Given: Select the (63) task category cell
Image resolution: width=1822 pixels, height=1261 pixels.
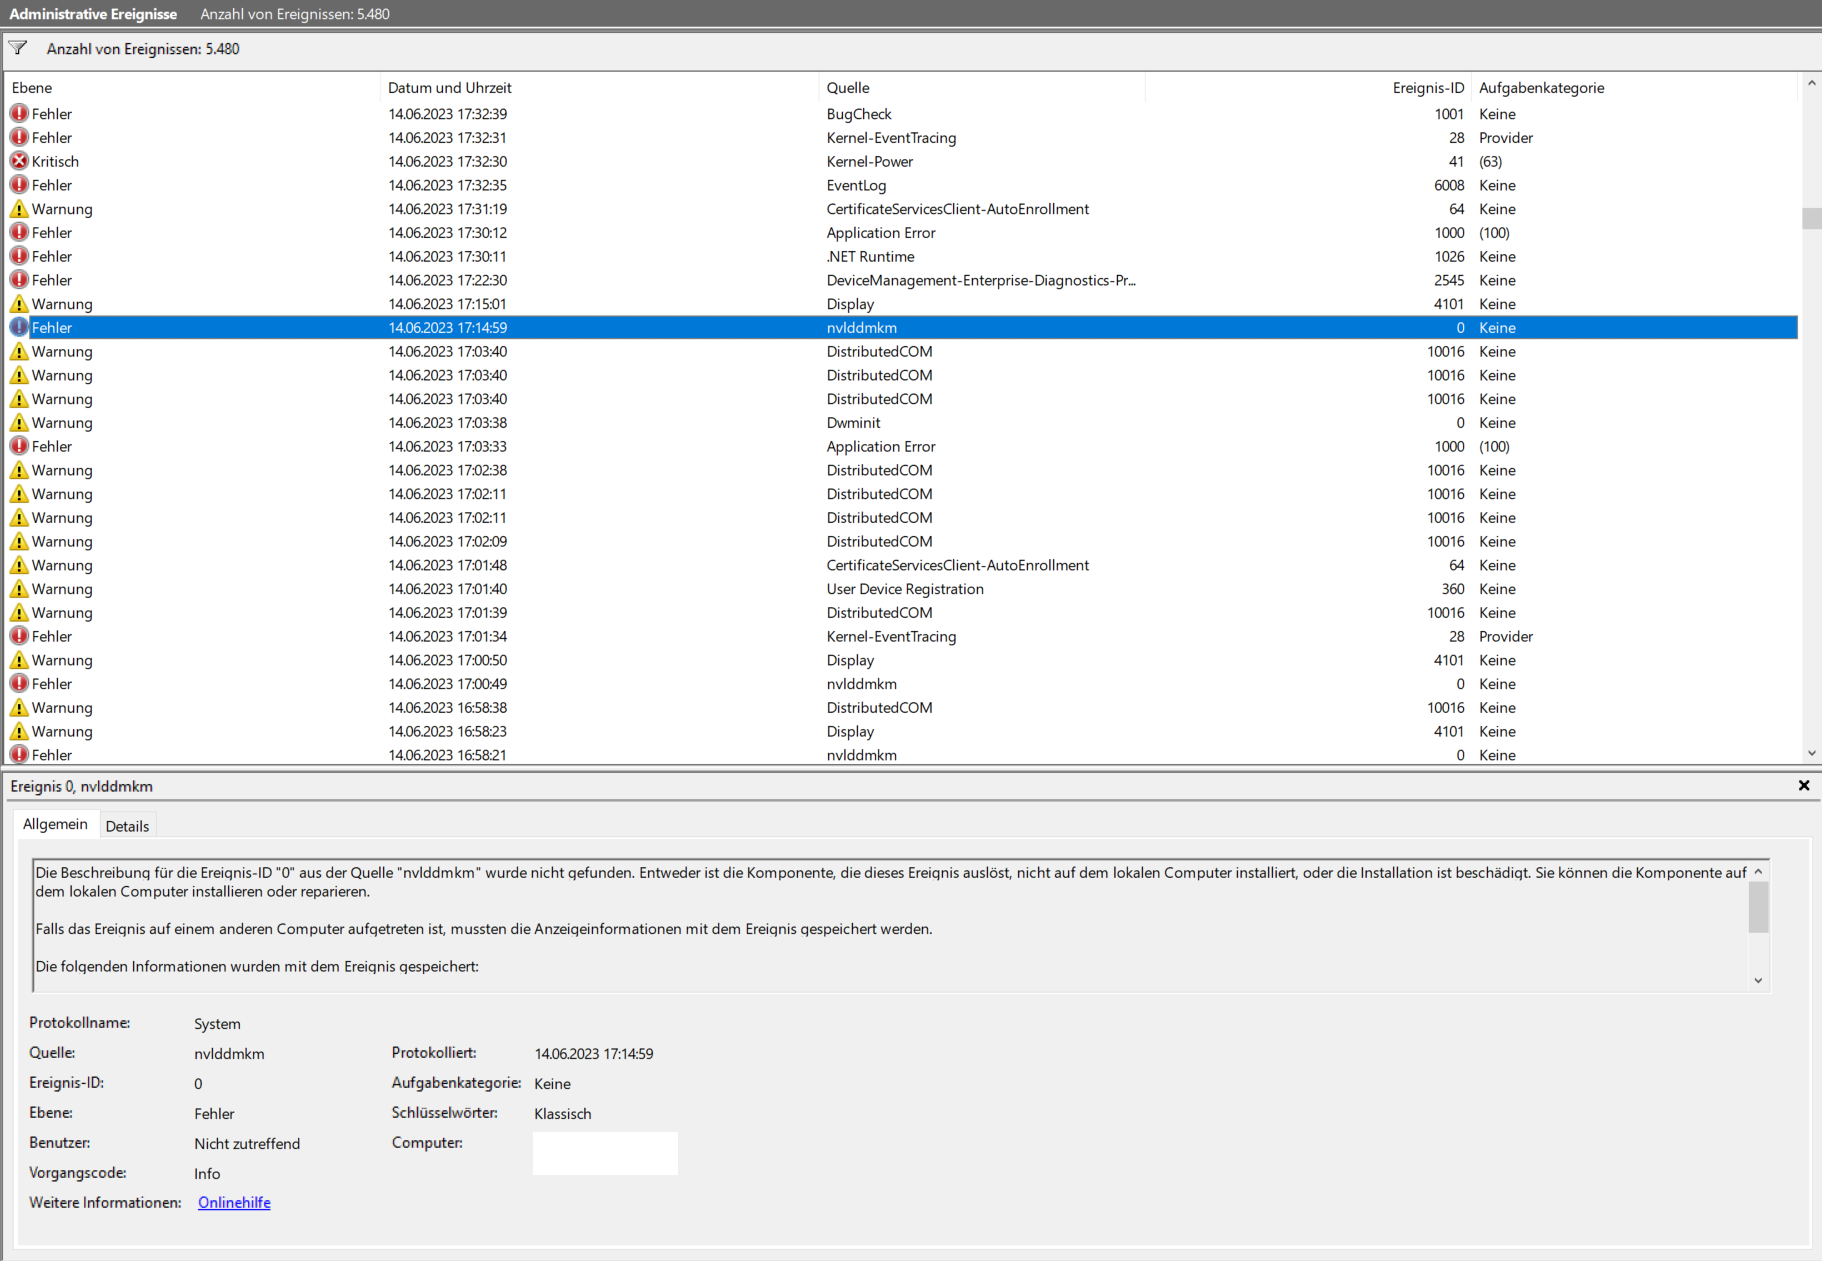Looking at the screenshot, I should [1491, 161].
